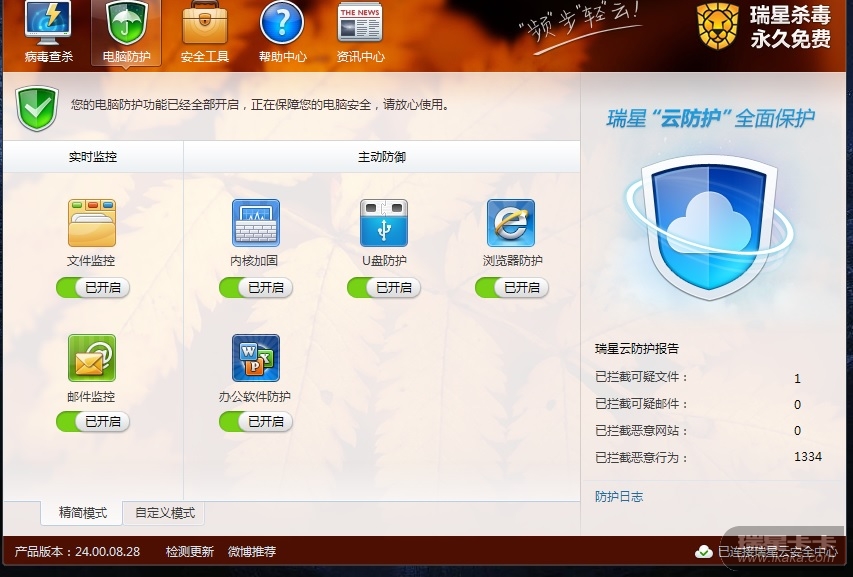This screenshot has height=577, width=853.
Task: Open the 病毒查杀 virus scan section
Action: point(48,33)
